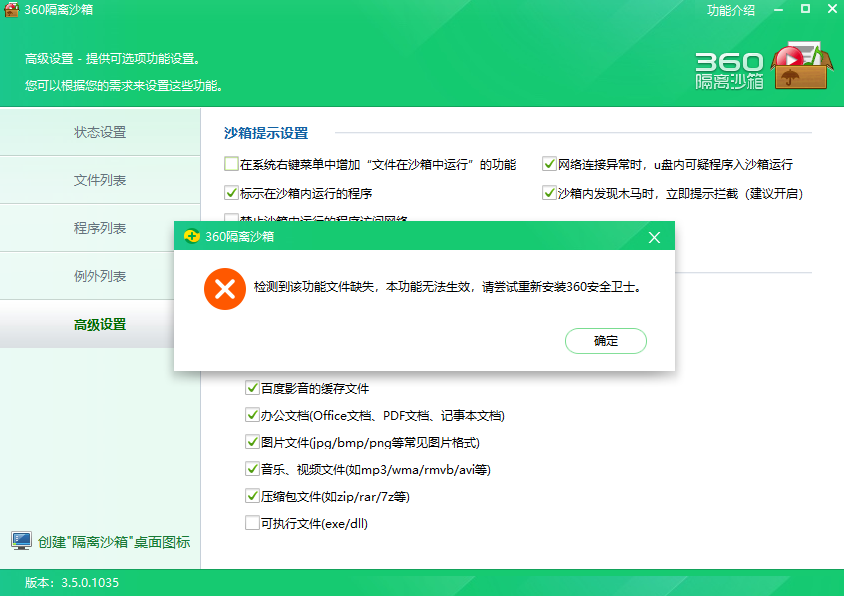Viewport: 844px width, 596px height.
Task: Click the 360 icon in the dialog title
Action: pos(191,237)
